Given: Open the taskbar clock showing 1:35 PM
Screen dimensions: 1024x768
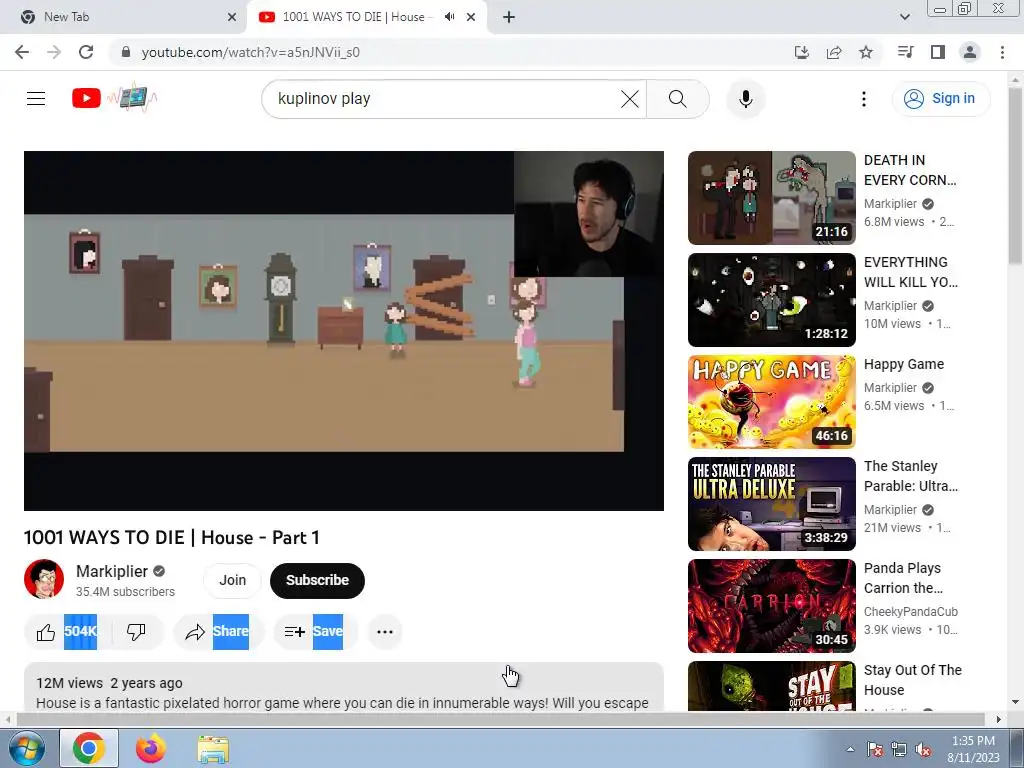Looking at the screenshot, I should coord(973,749).
